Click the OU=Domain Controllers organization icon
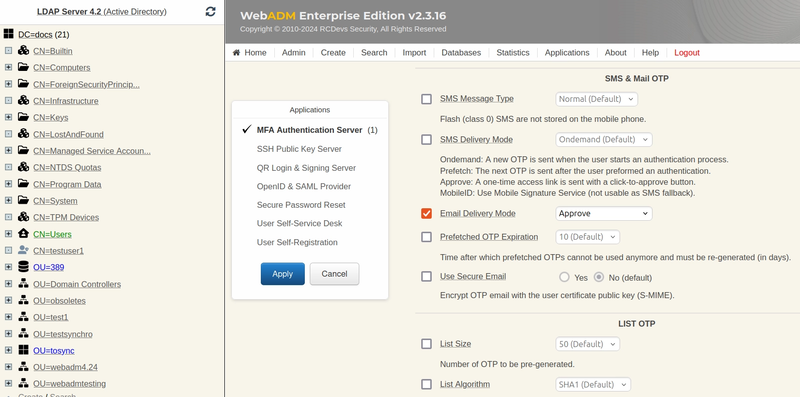Viewport: 800px width, 397px height. [23, 284]
